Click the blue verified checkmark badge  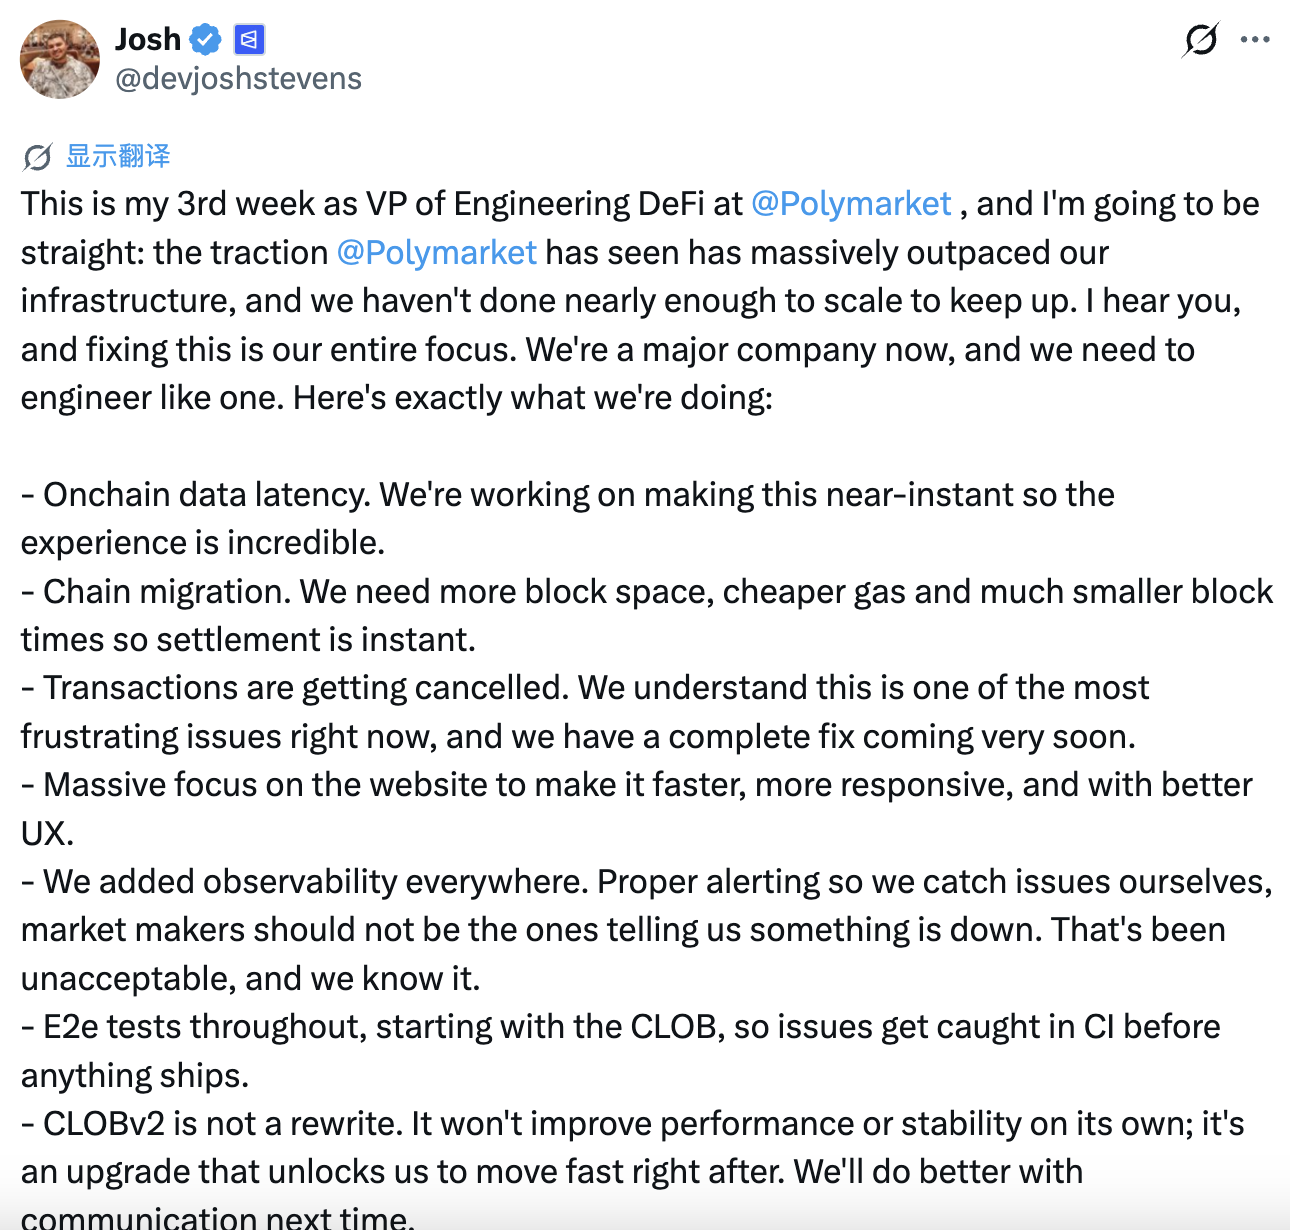pyautogui.click(x=206, y=40)
